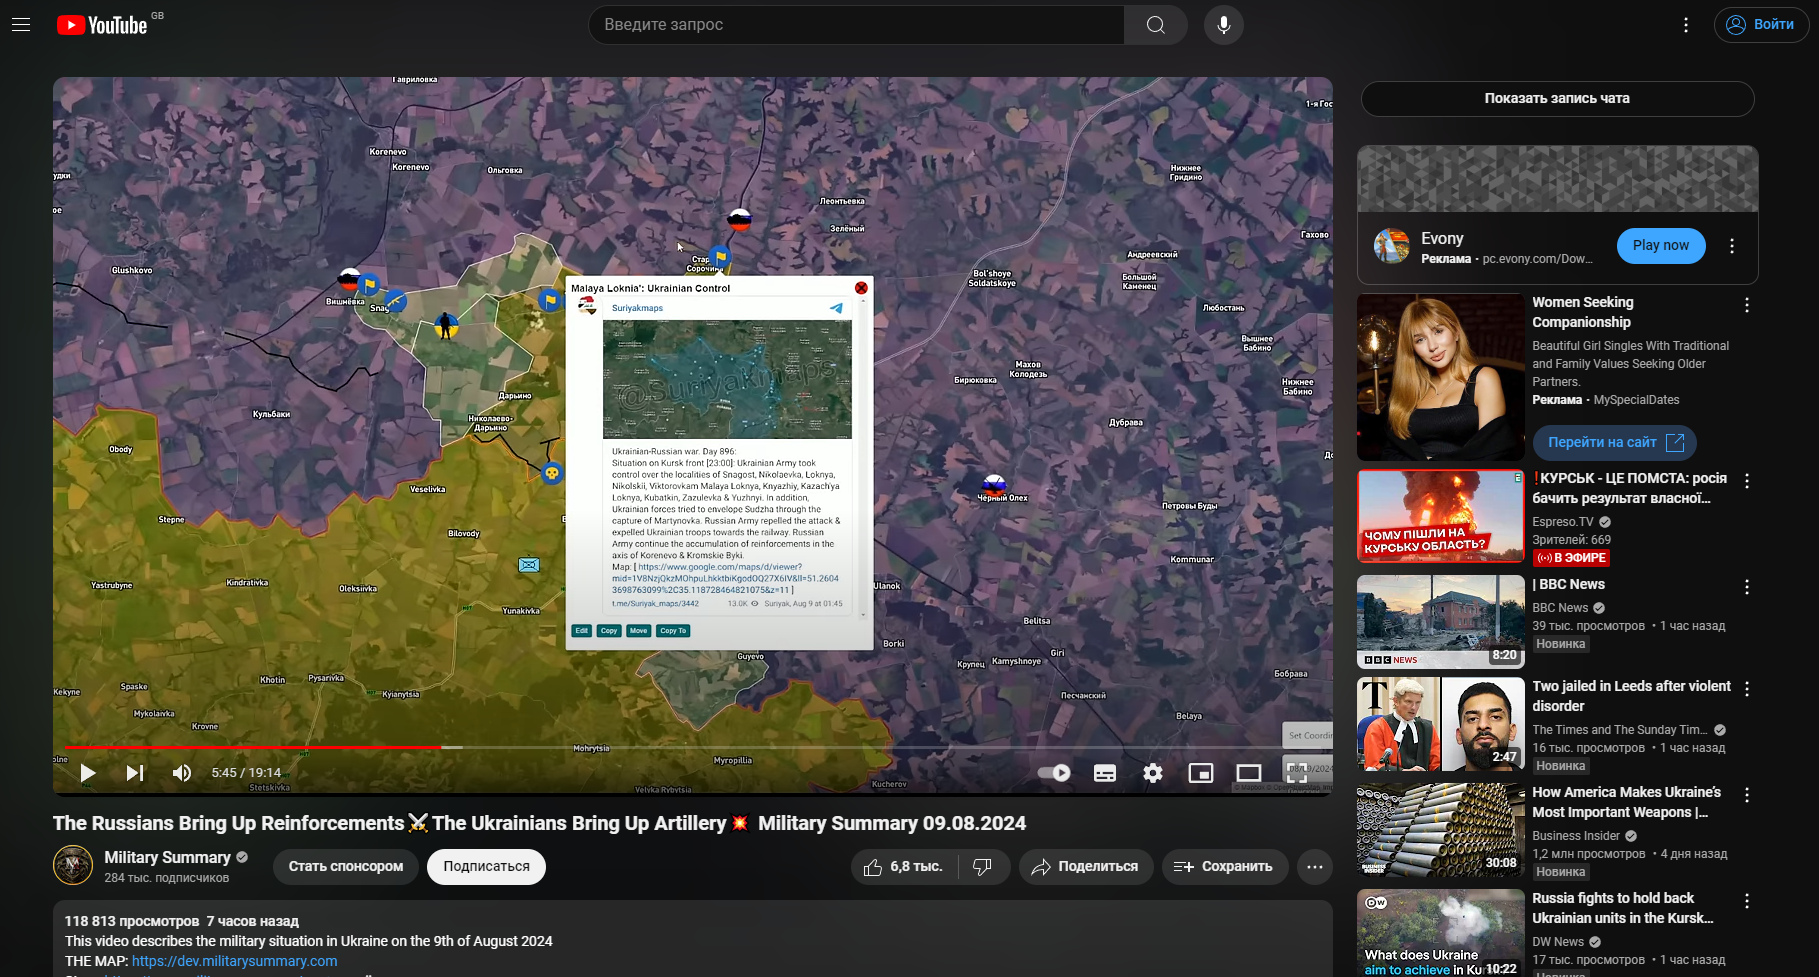This screenshot has height=977, width=1819.
Task: Toggle the autoplay switch in player
Action: (1054, 773)
